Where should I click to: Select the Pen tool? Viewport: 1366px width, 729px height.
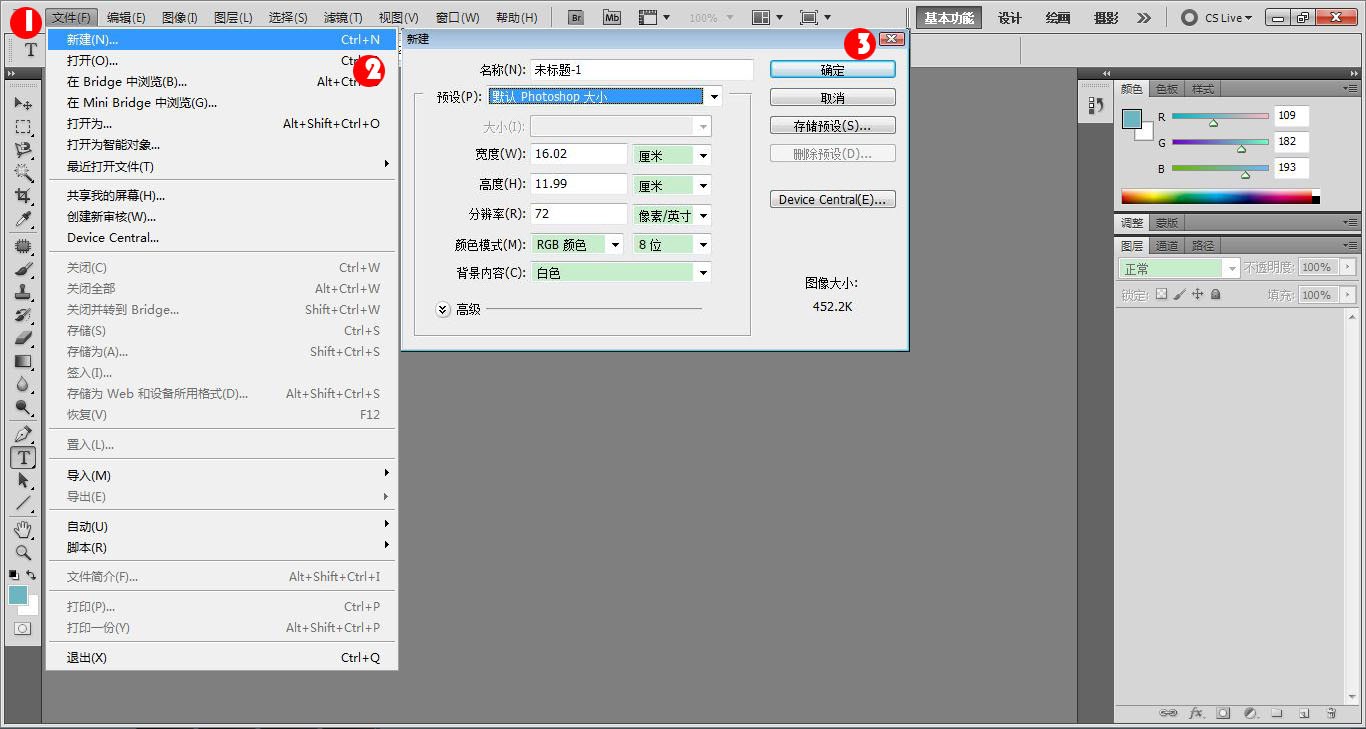click(x=23, y=434)
